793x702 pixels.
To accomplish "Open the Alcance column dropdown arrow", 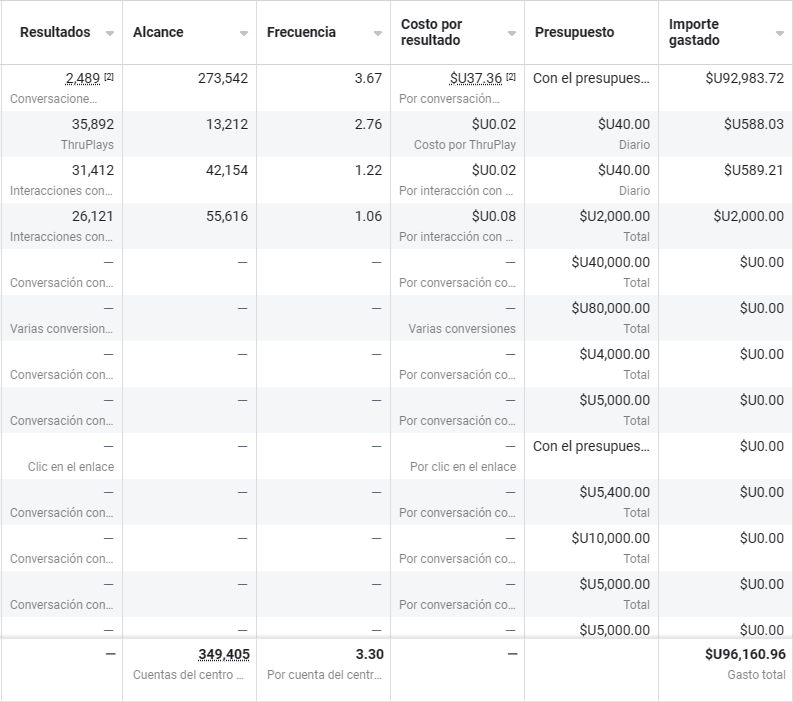I will click(244, 33).
